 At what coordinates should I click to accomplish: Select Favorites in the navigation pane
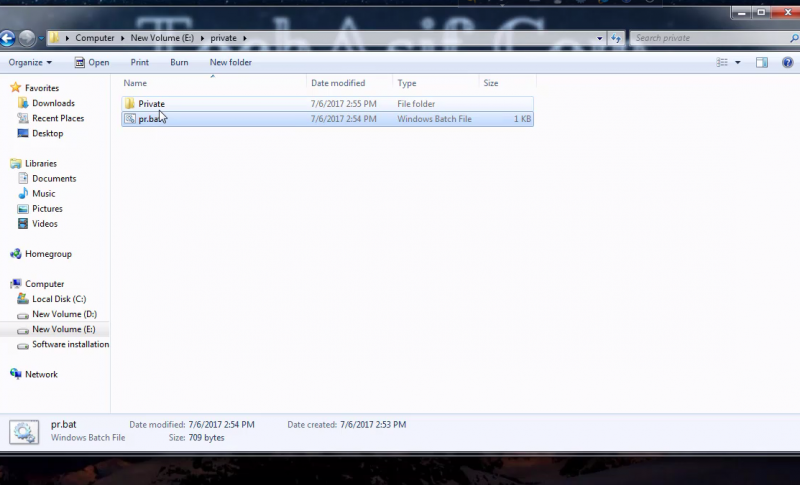42,88
